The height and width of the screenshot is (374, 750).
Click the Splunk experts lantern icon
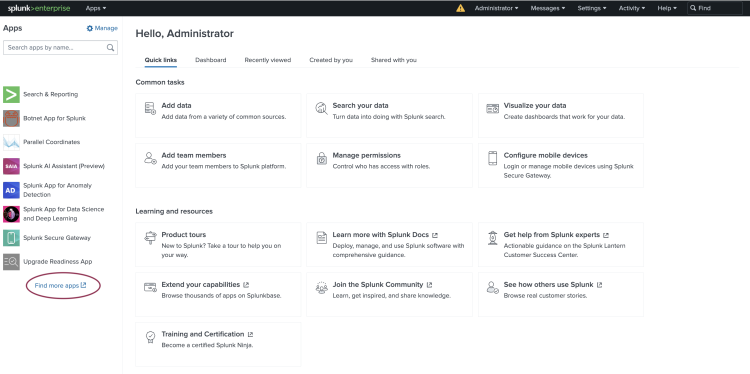click(x=493, y=237)
